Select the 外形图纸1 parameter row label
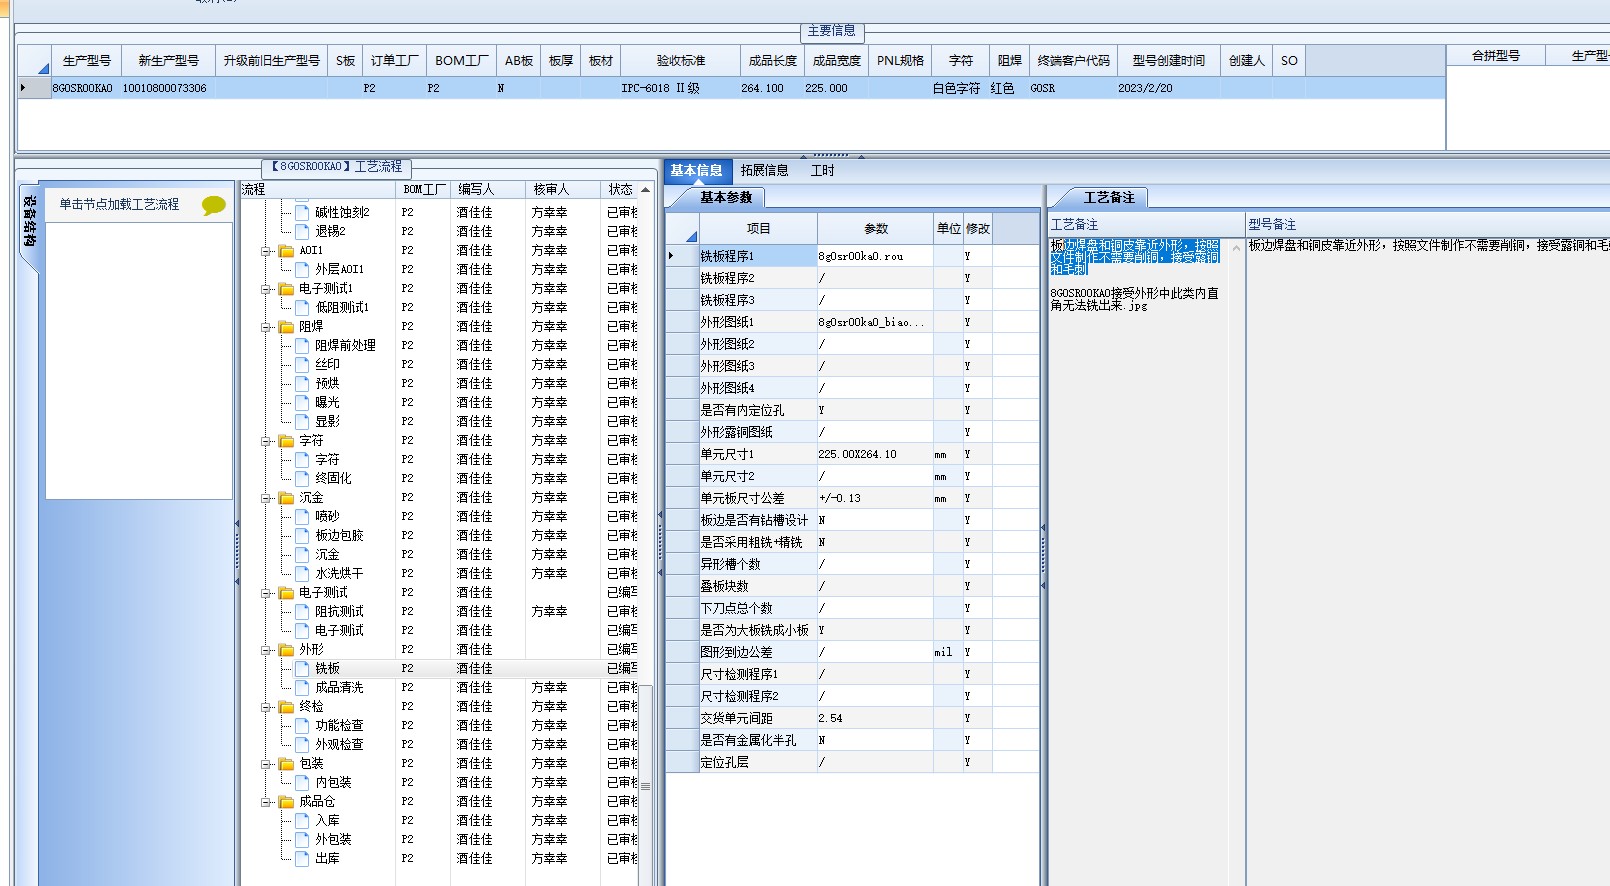This screenshot has width=1610, height=886. [x=757, y=322]
